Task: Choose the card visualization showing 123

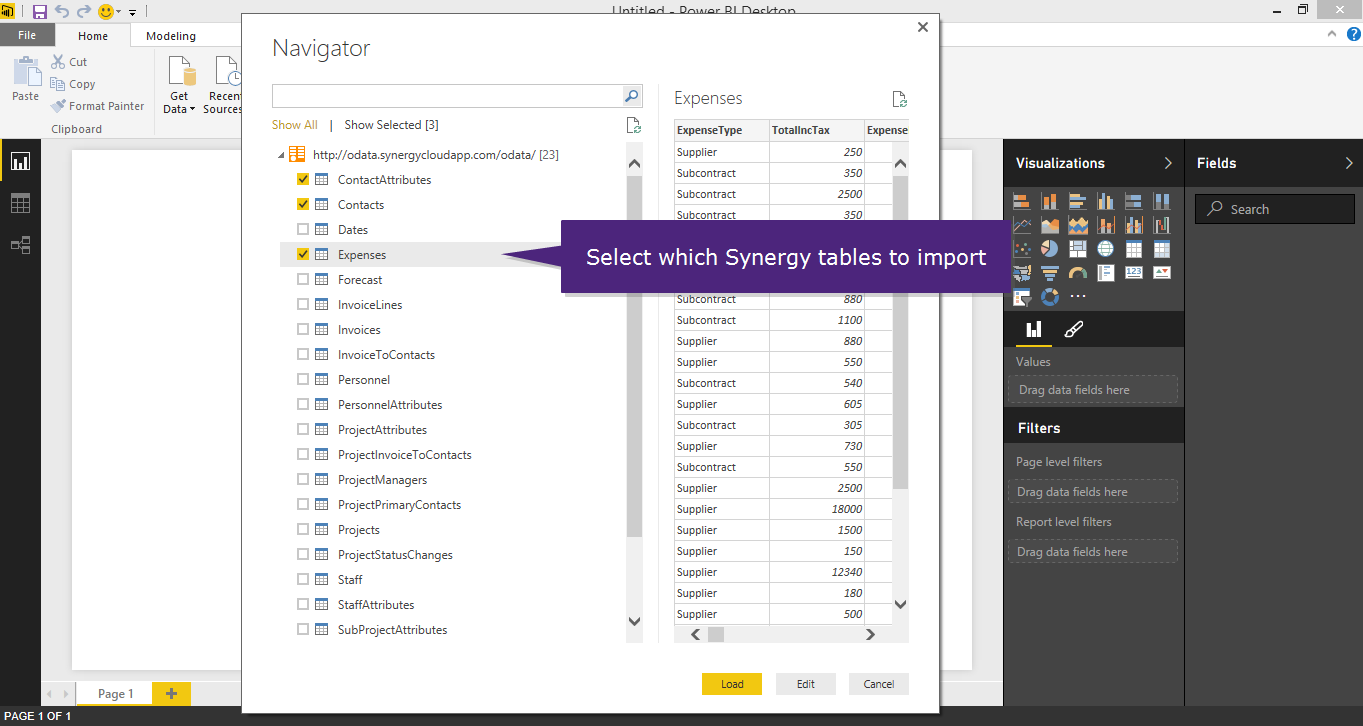Action: (1133, 272)
